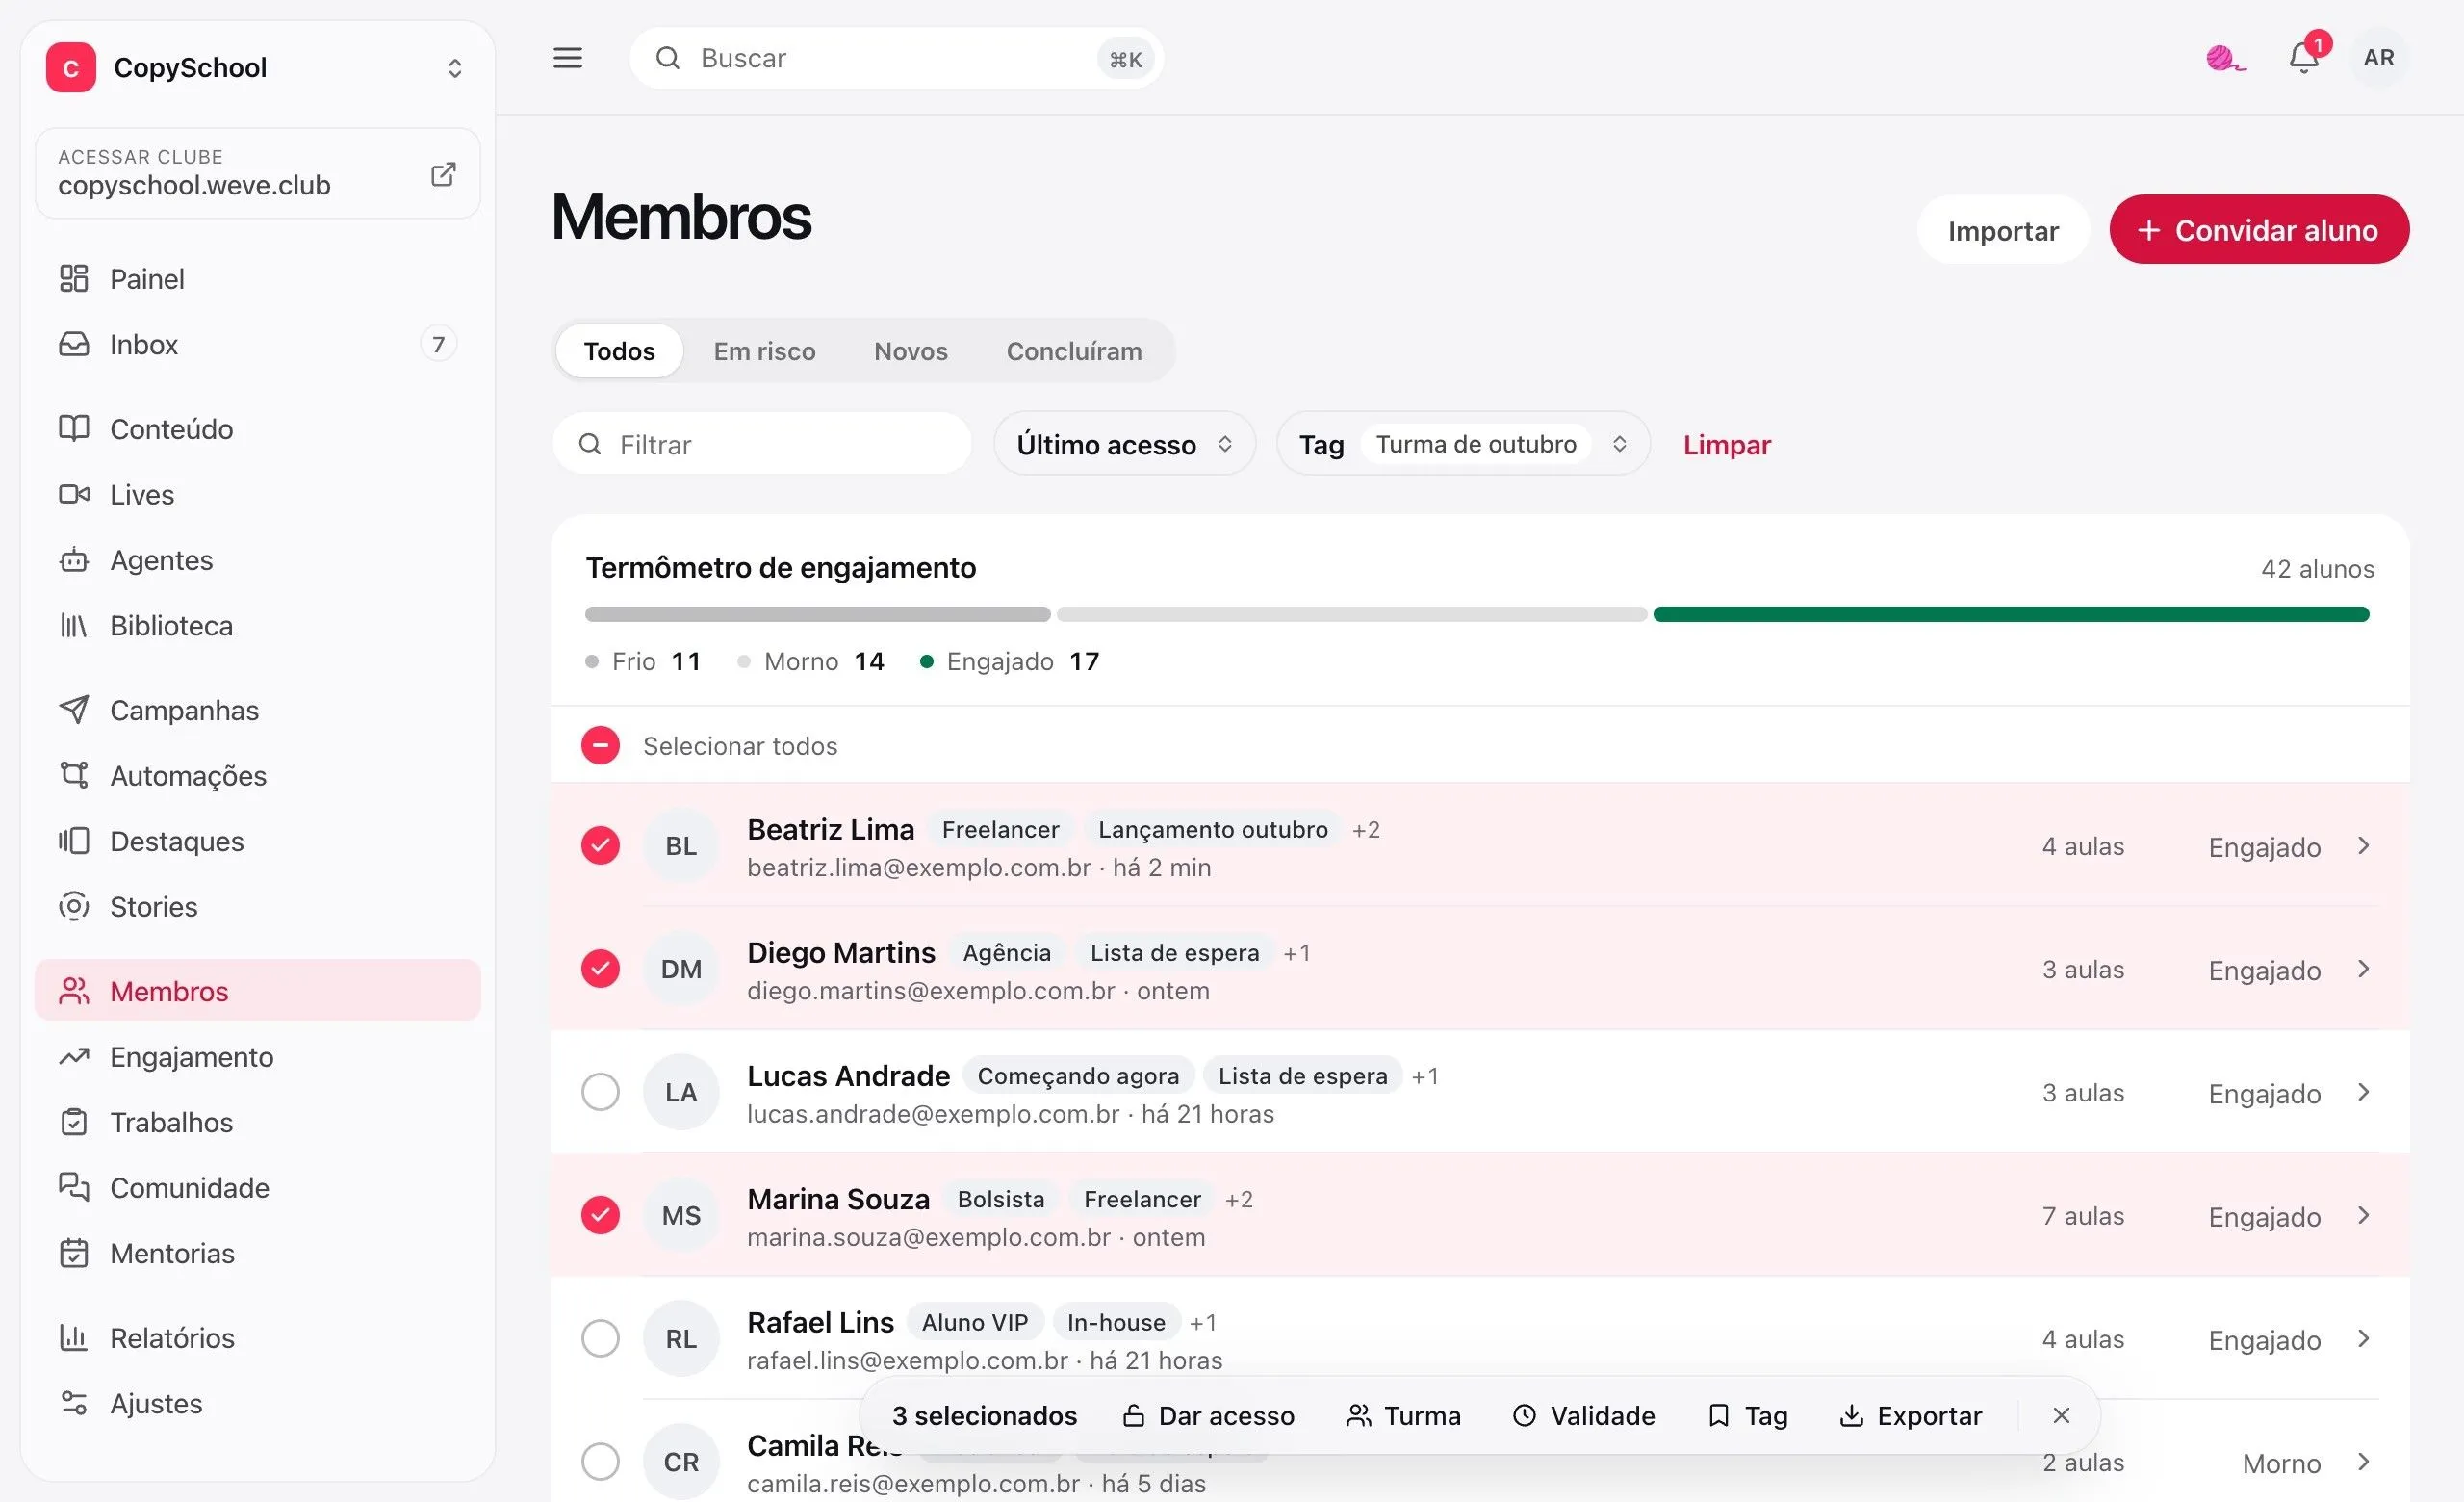
Task: Open Automações section
Action: pos(257,776)
